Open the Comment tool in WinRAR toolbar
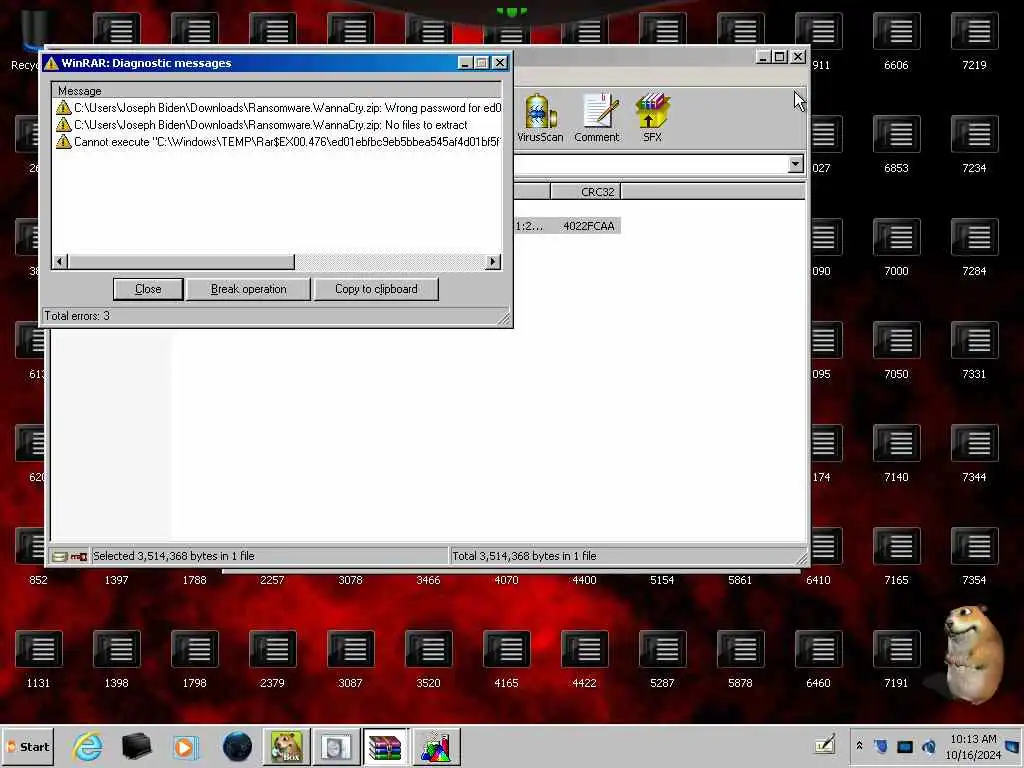 click(597, 118)
